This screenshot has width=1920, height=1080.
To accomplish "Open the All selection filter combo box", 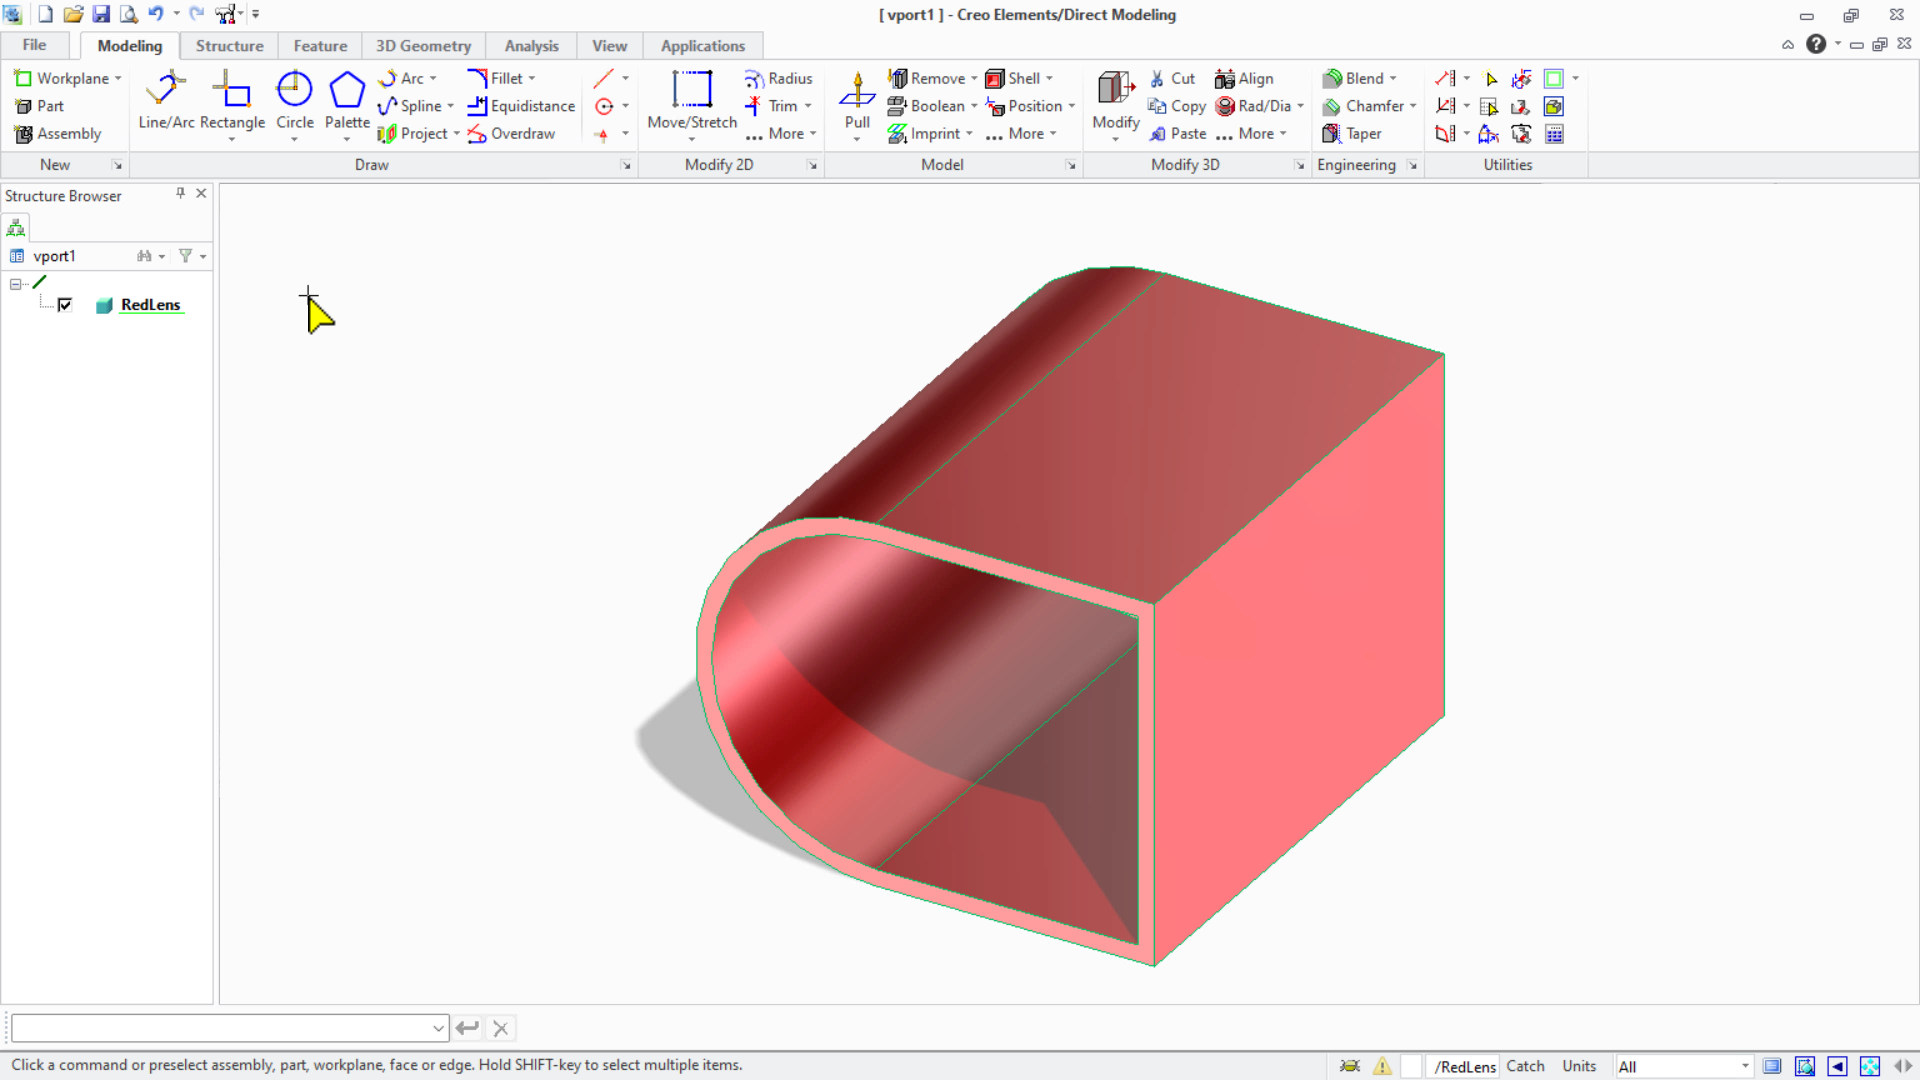I will pos(1683,1066).
